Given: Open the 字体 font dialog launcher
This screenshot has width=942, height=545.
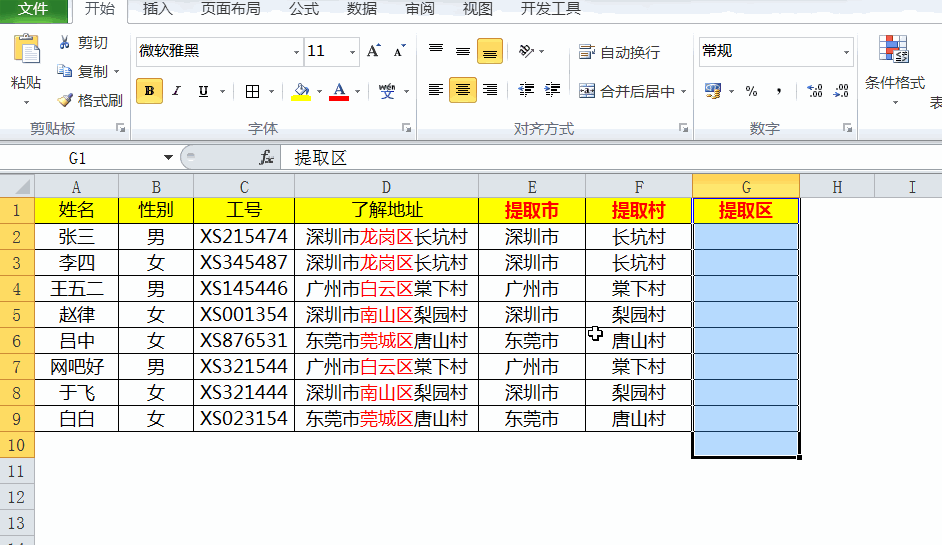Looking at the screenshot, I should click(407, 128).
